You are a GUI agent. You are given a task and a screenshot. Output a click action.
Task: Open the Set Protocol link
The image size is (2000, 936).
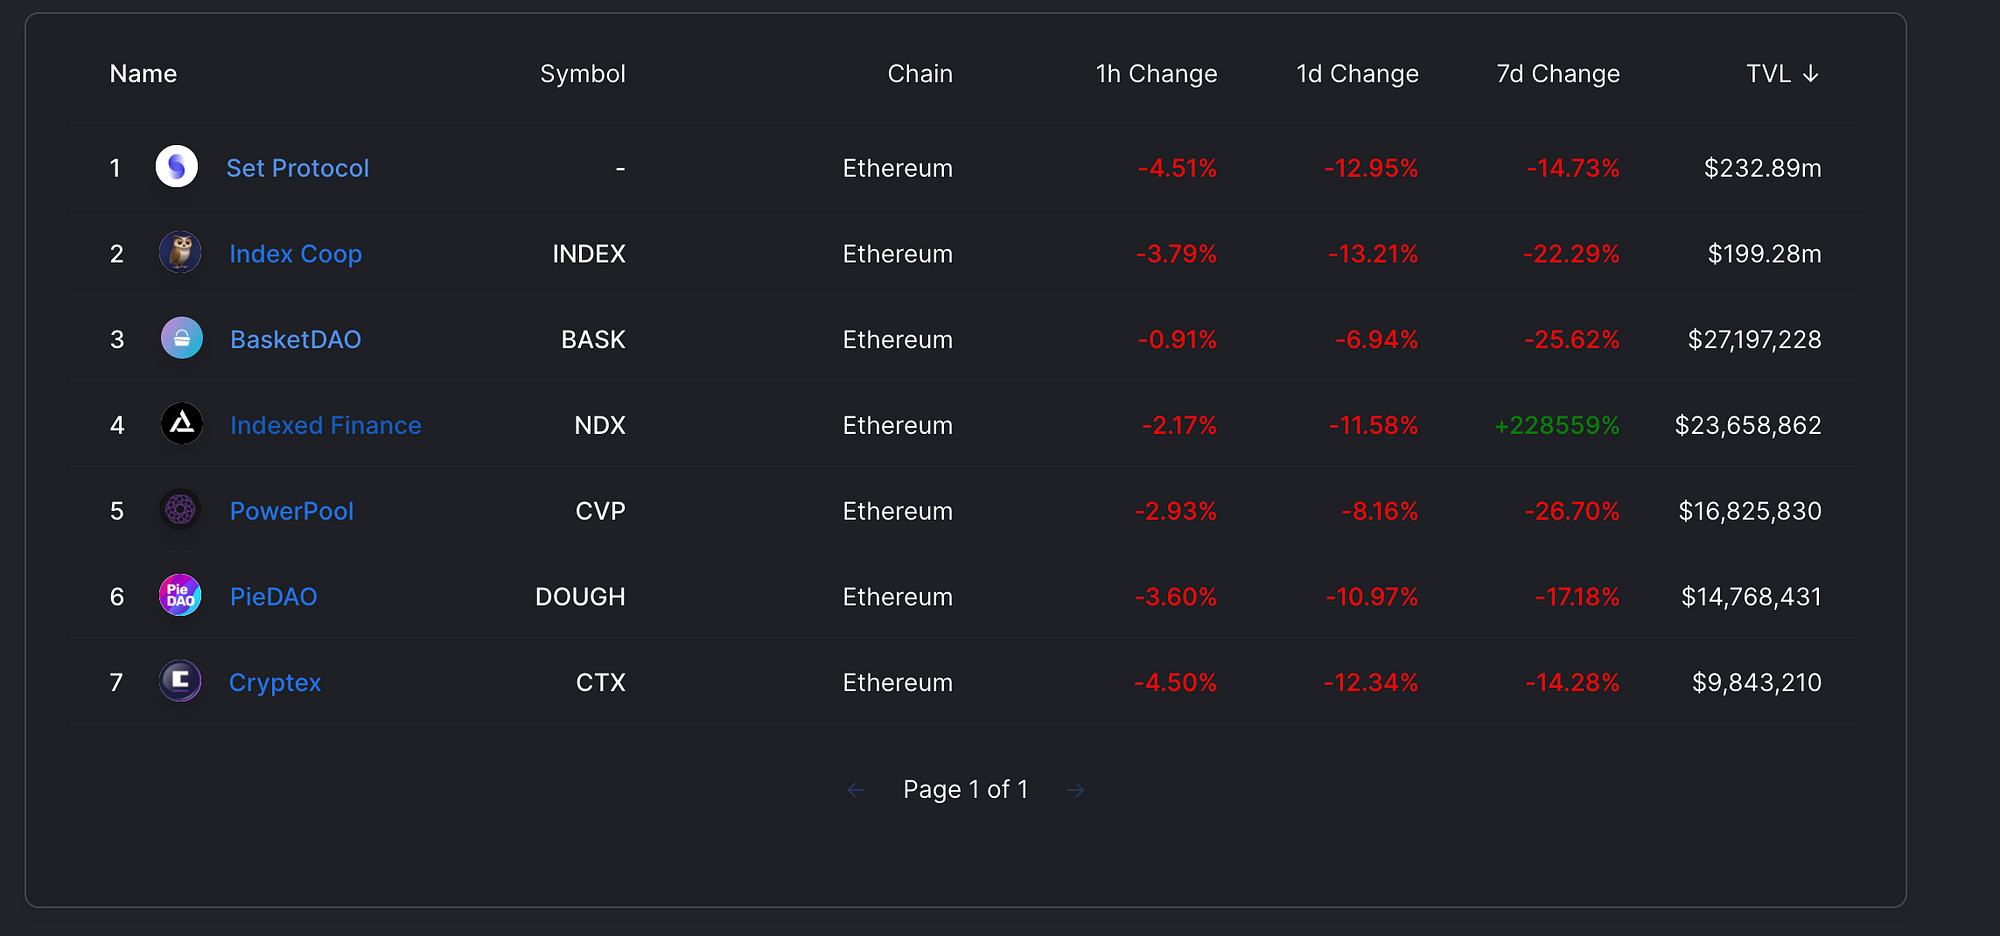pos(297,168)
